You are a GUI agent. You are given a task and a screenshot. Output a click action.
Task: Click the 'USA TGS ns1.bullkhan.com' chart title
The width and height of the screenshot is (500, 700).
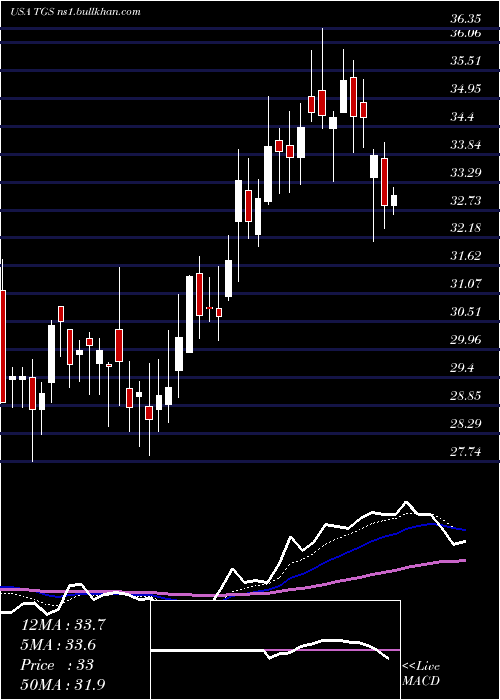75,11
